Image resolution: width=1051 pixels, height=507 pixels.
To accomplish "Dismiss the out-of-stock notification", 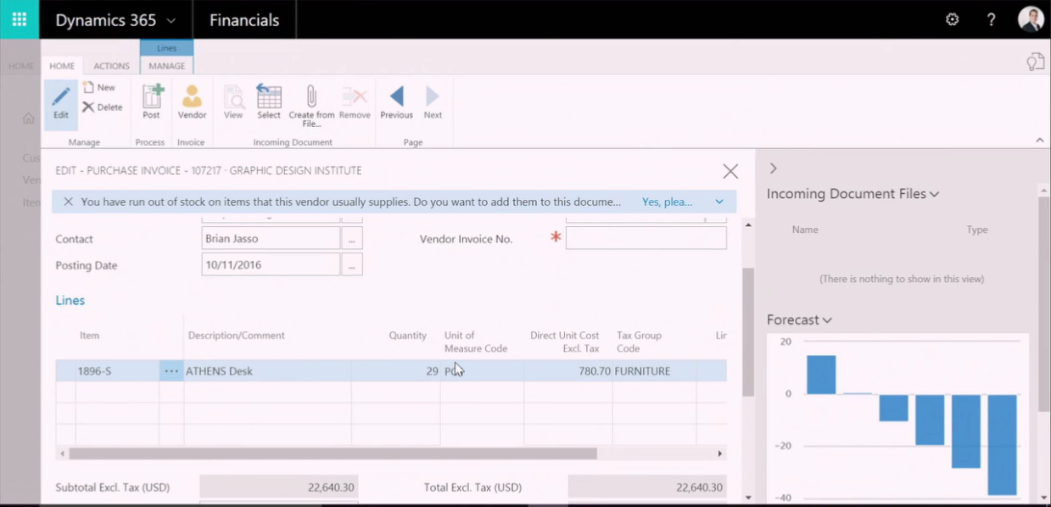I will (x=68, y=202).
